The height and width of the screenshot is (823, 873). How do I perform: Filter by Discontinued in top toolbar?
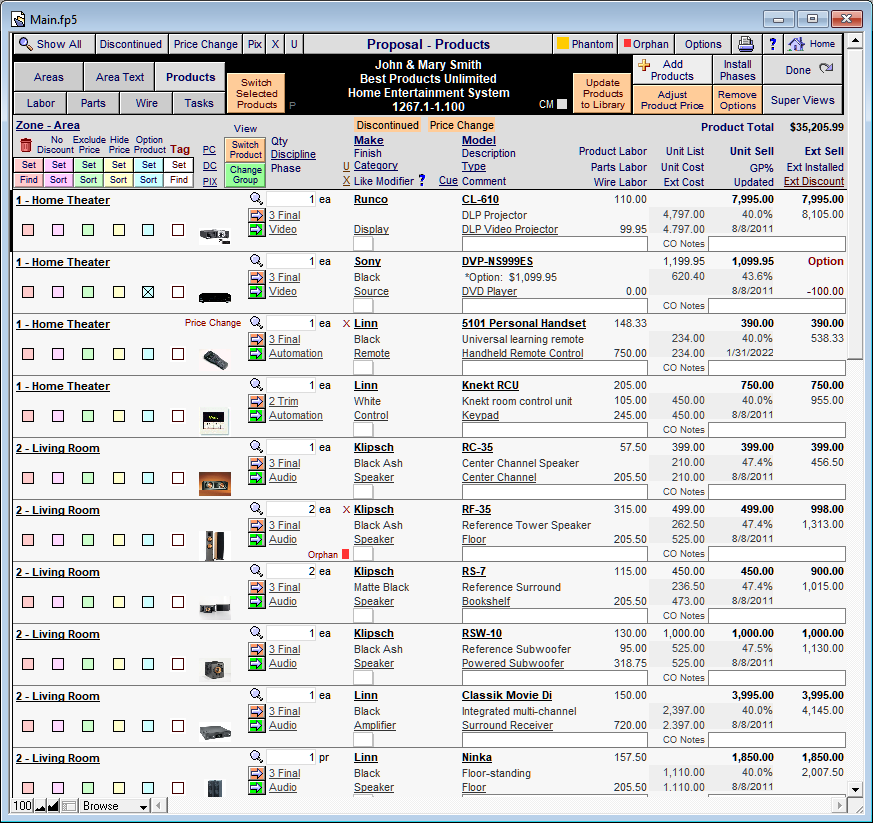point(130,44)
